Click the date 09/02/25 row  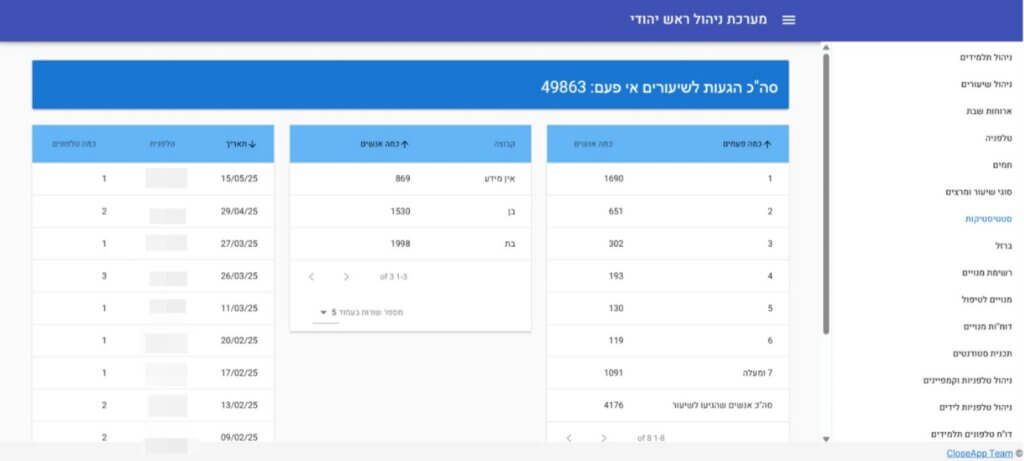[x=153, y=434]
